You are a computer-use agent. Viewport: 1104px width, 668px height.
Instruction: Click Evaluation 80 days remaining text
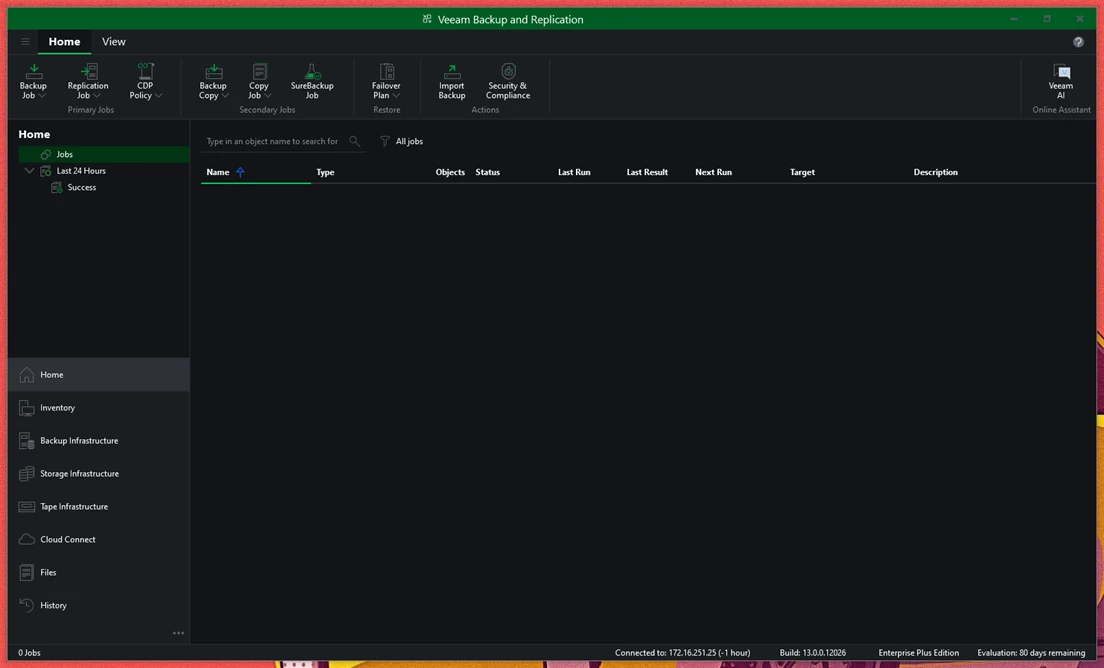1031,653
